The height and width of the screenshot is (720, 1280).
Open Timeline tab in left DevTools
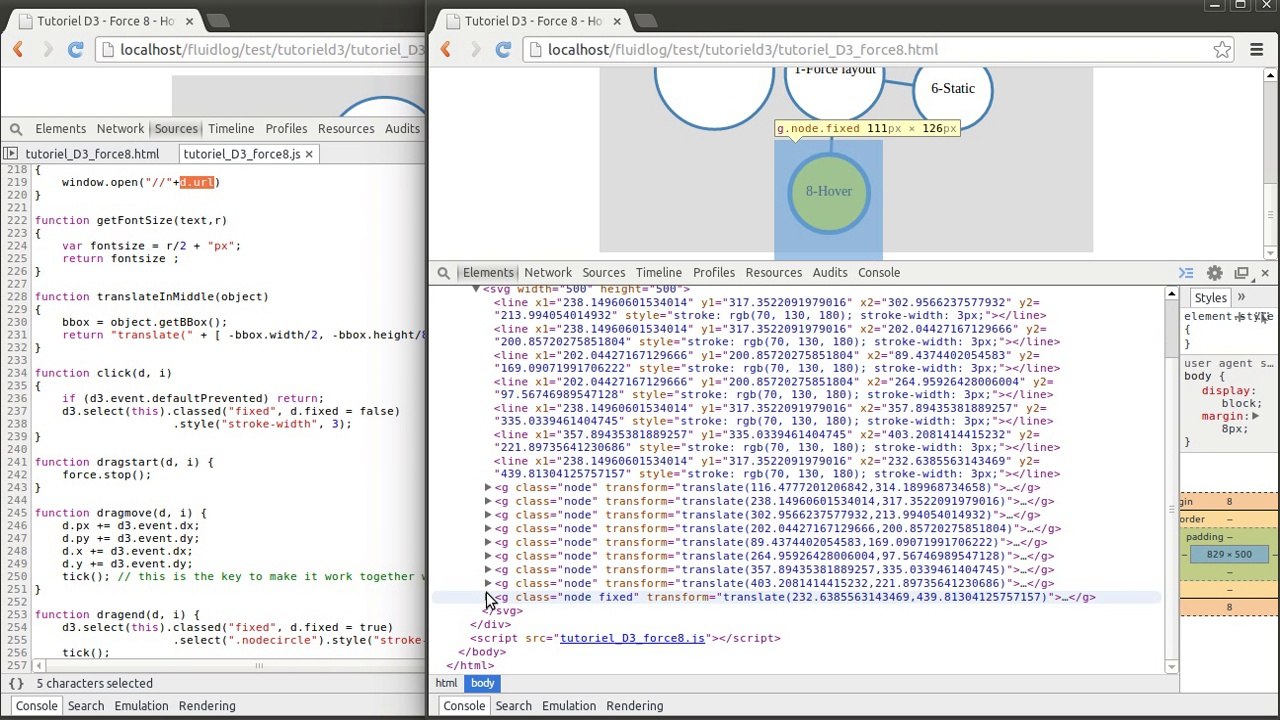[x=231, y=129]
